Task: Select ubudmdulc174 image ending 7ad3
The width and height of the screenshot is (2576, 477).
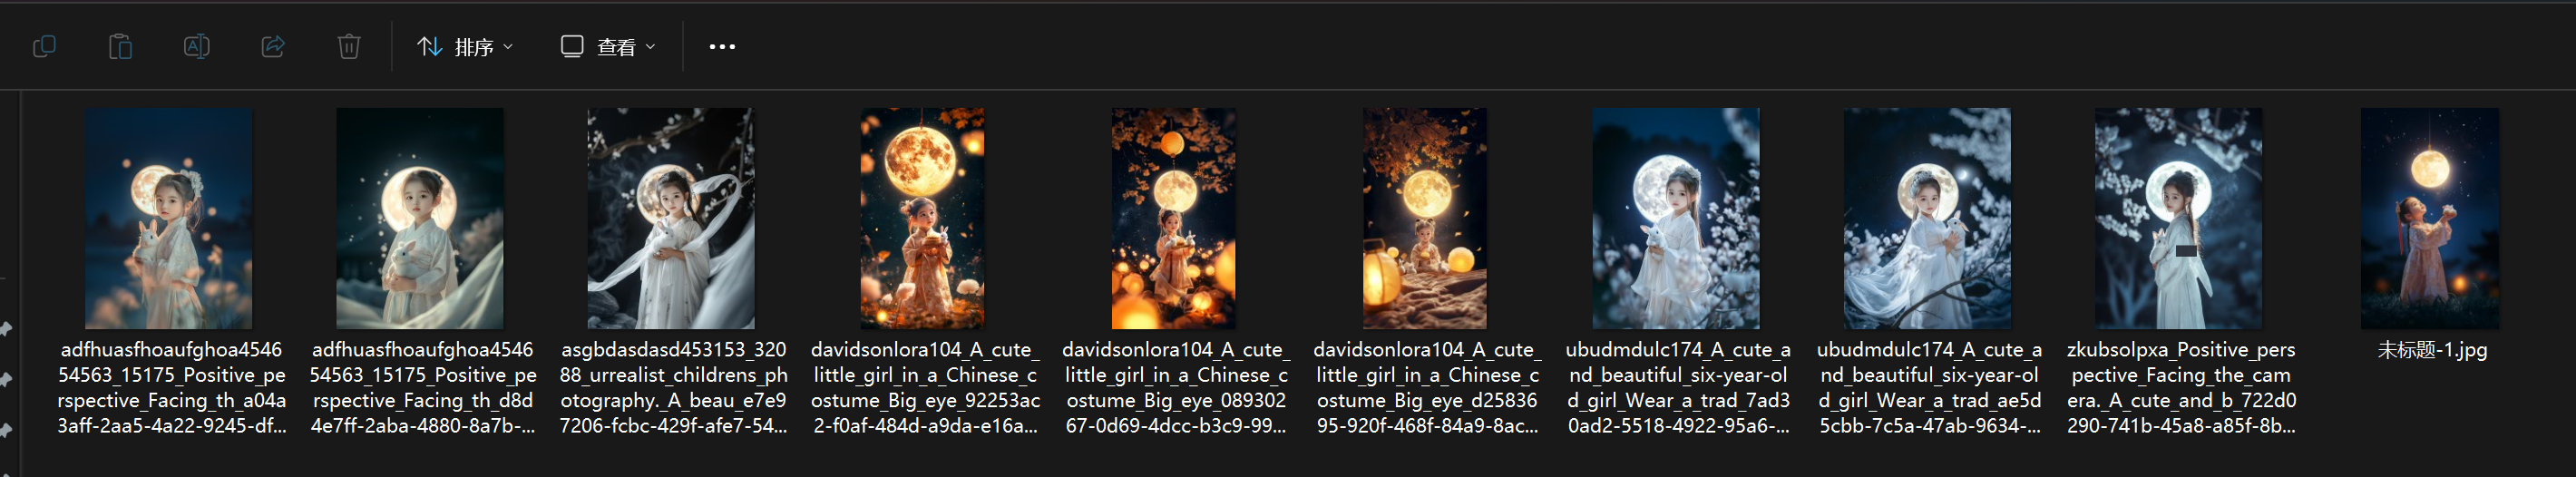Action: (x=1676, y=218)
